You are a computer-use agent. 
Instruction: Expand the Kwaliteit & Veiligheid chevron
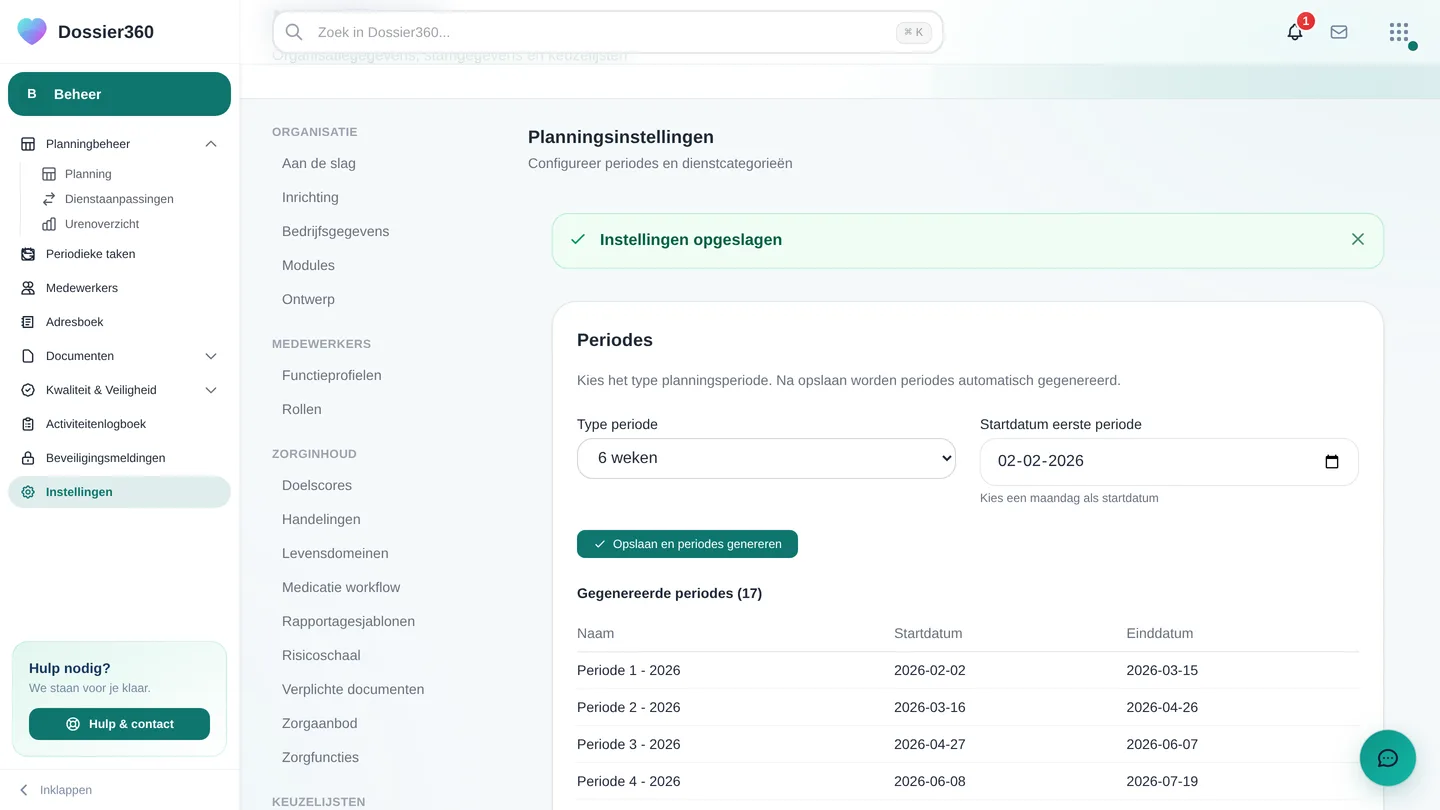click(x=211, y=390)
